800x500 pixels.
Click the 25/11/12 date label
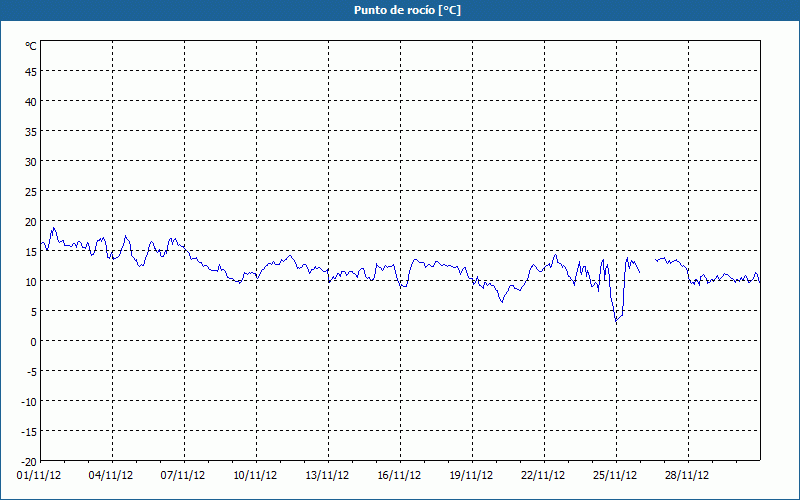pos(615,476)
